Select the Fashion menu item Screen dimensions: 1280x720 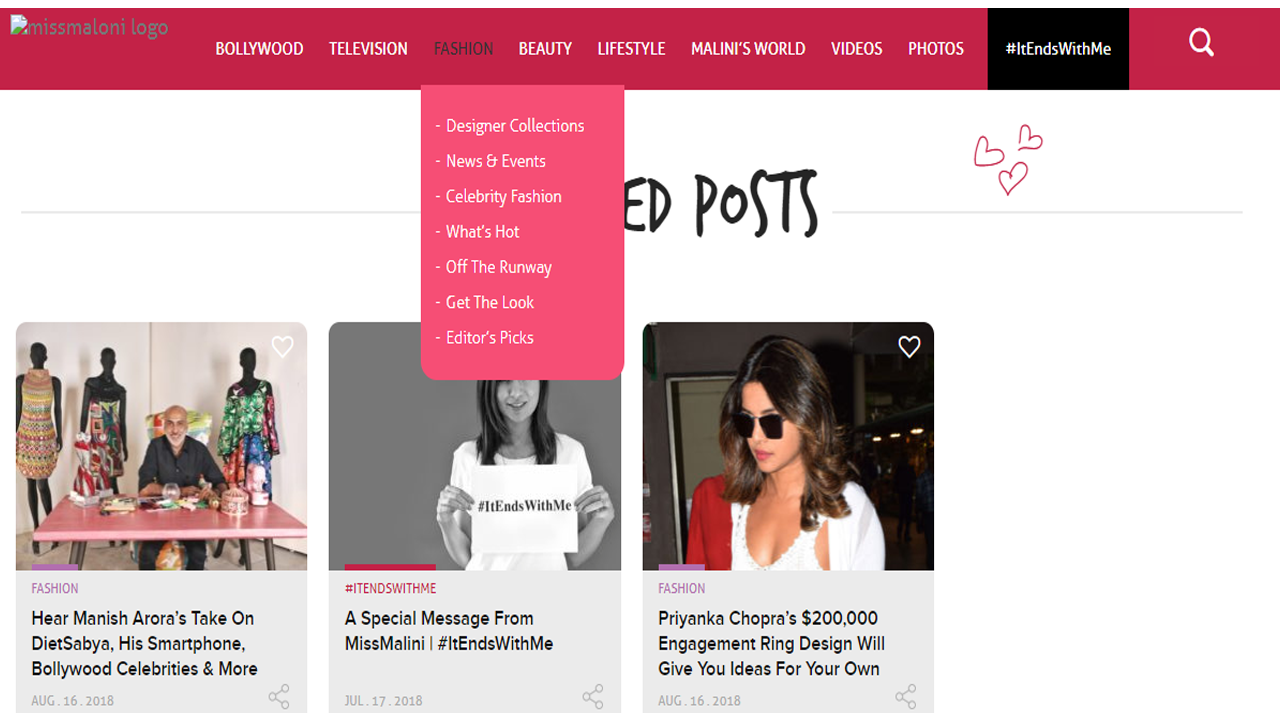[463, 48]
